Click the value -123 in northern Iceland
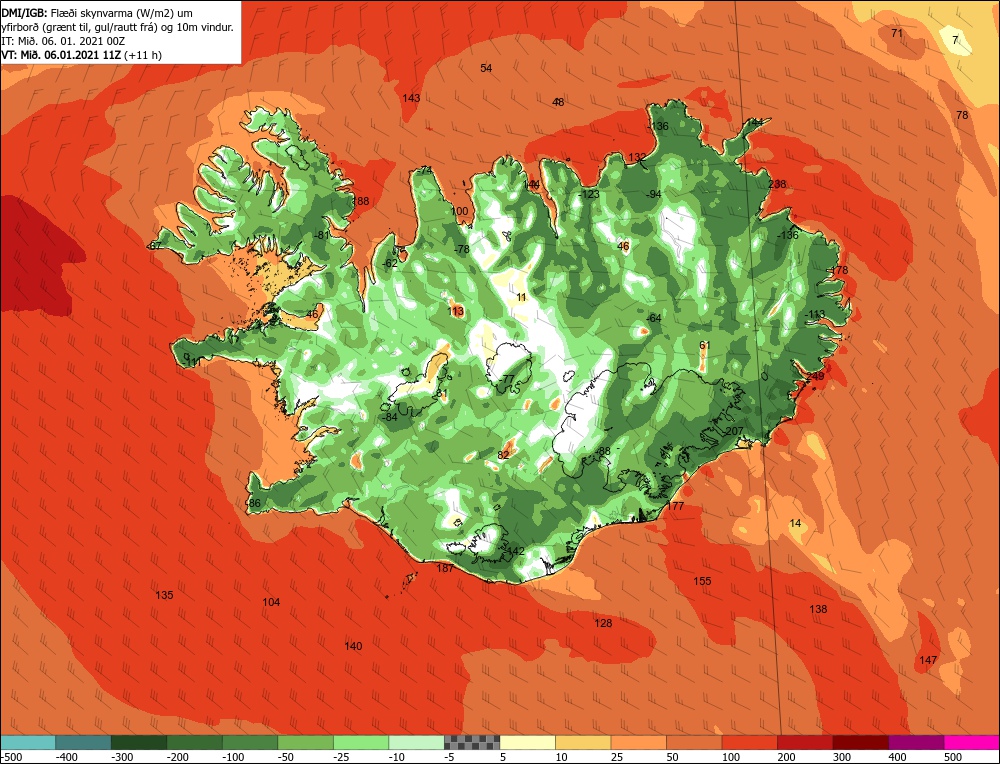This screenshot has height=764, width=1000. tap(589, 195)
